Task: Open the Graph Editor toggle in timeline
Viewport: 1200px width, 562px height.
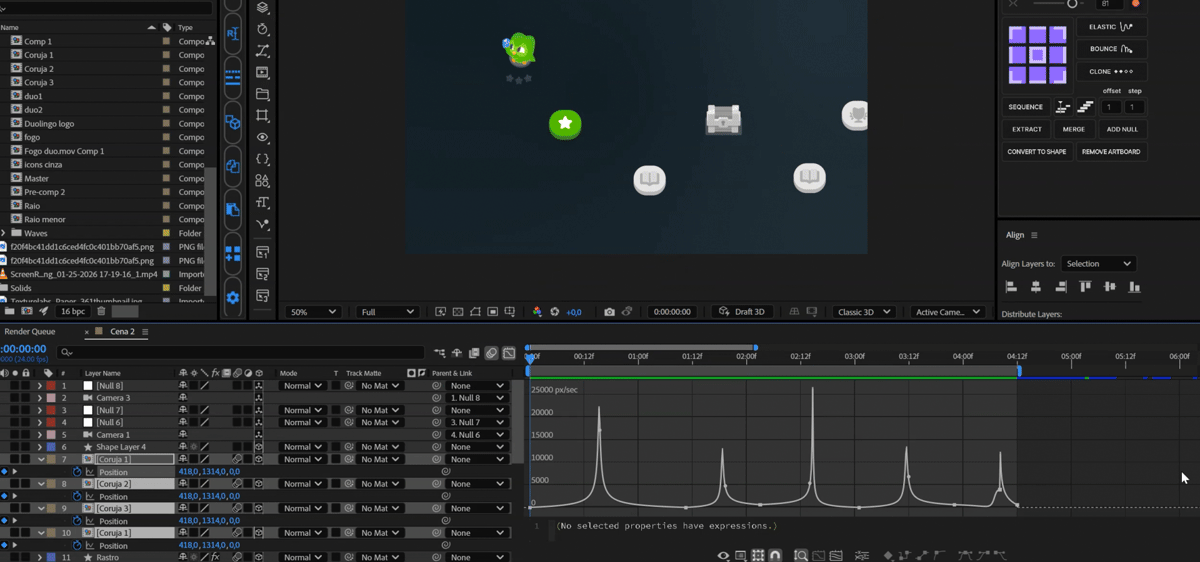Action: pyautogui.click(x=509, y=352)
